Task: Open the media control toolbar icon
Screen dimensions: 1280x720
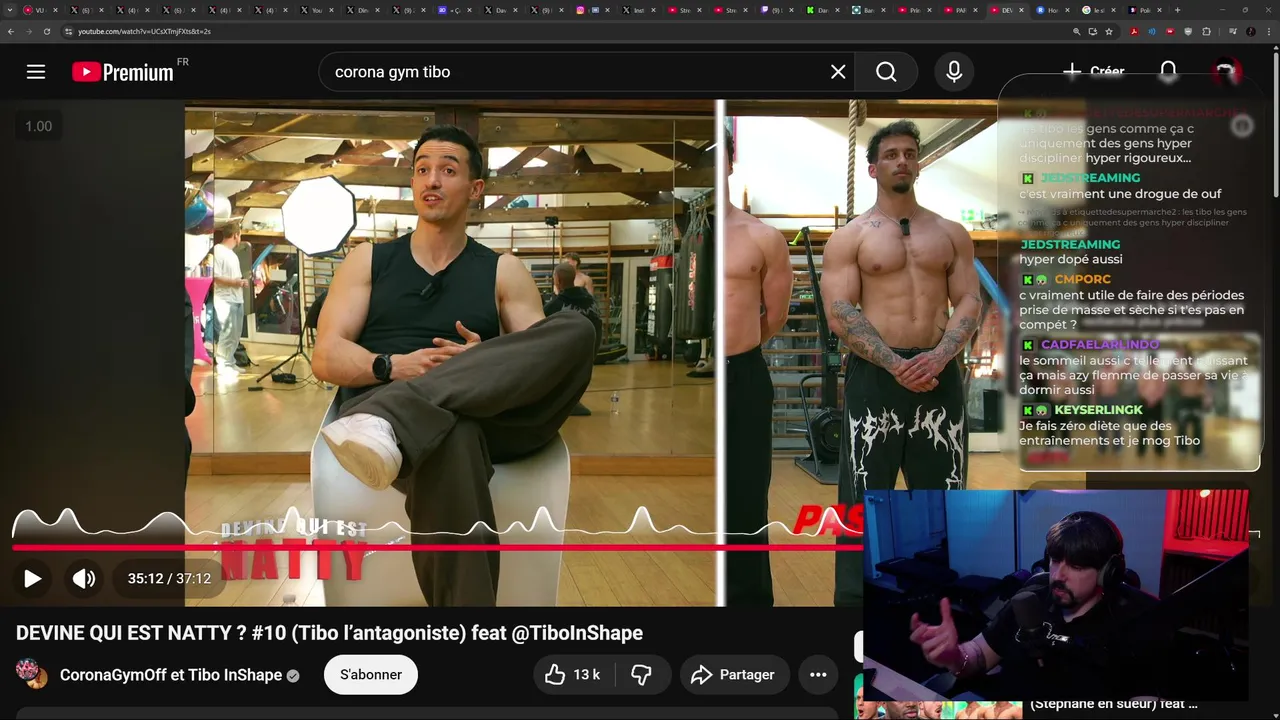Action: pos(1233,31)
